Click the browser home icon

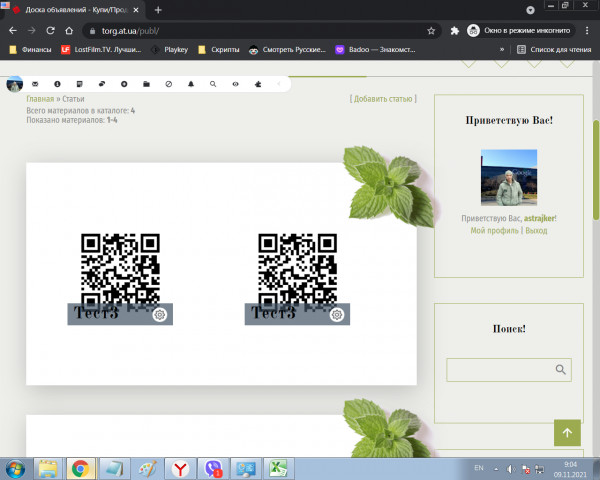point(69,31)
